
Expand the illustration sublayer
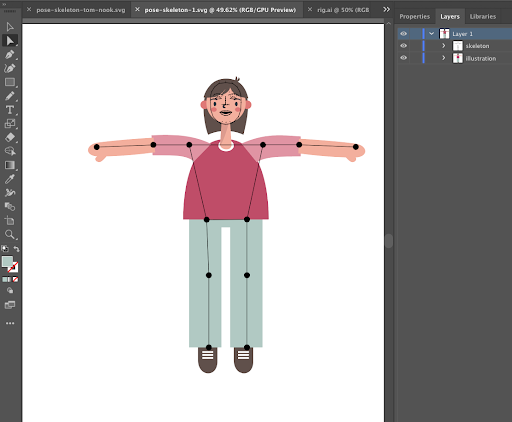click(x=444, y=58)
